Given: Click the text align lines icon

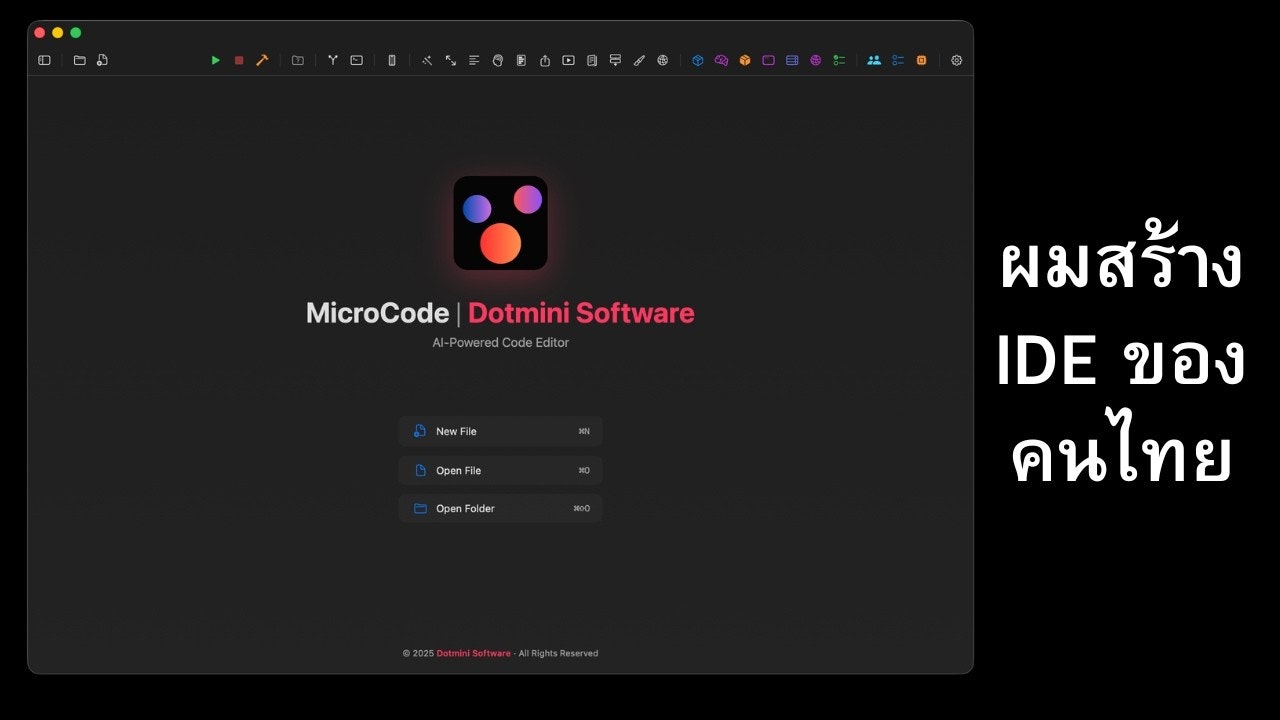Looking at the screenshot, I should (474, 60).
